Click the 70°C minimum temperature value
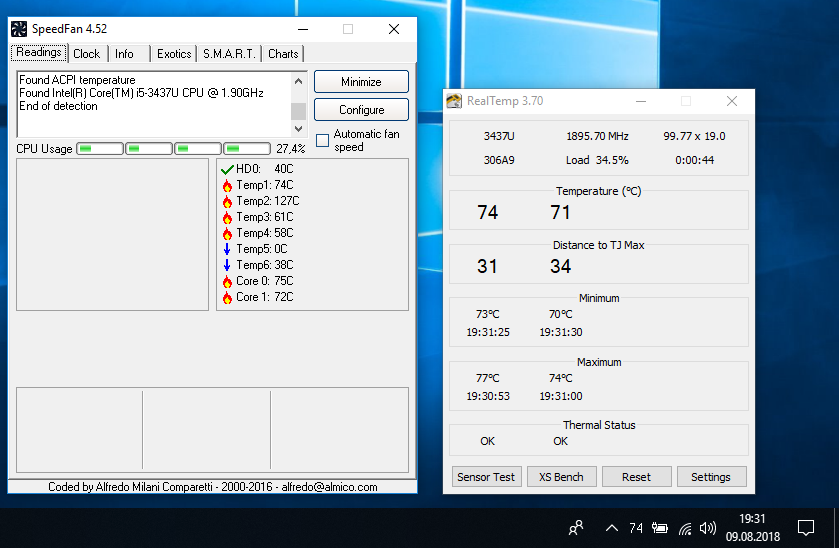 pos(560,314)
